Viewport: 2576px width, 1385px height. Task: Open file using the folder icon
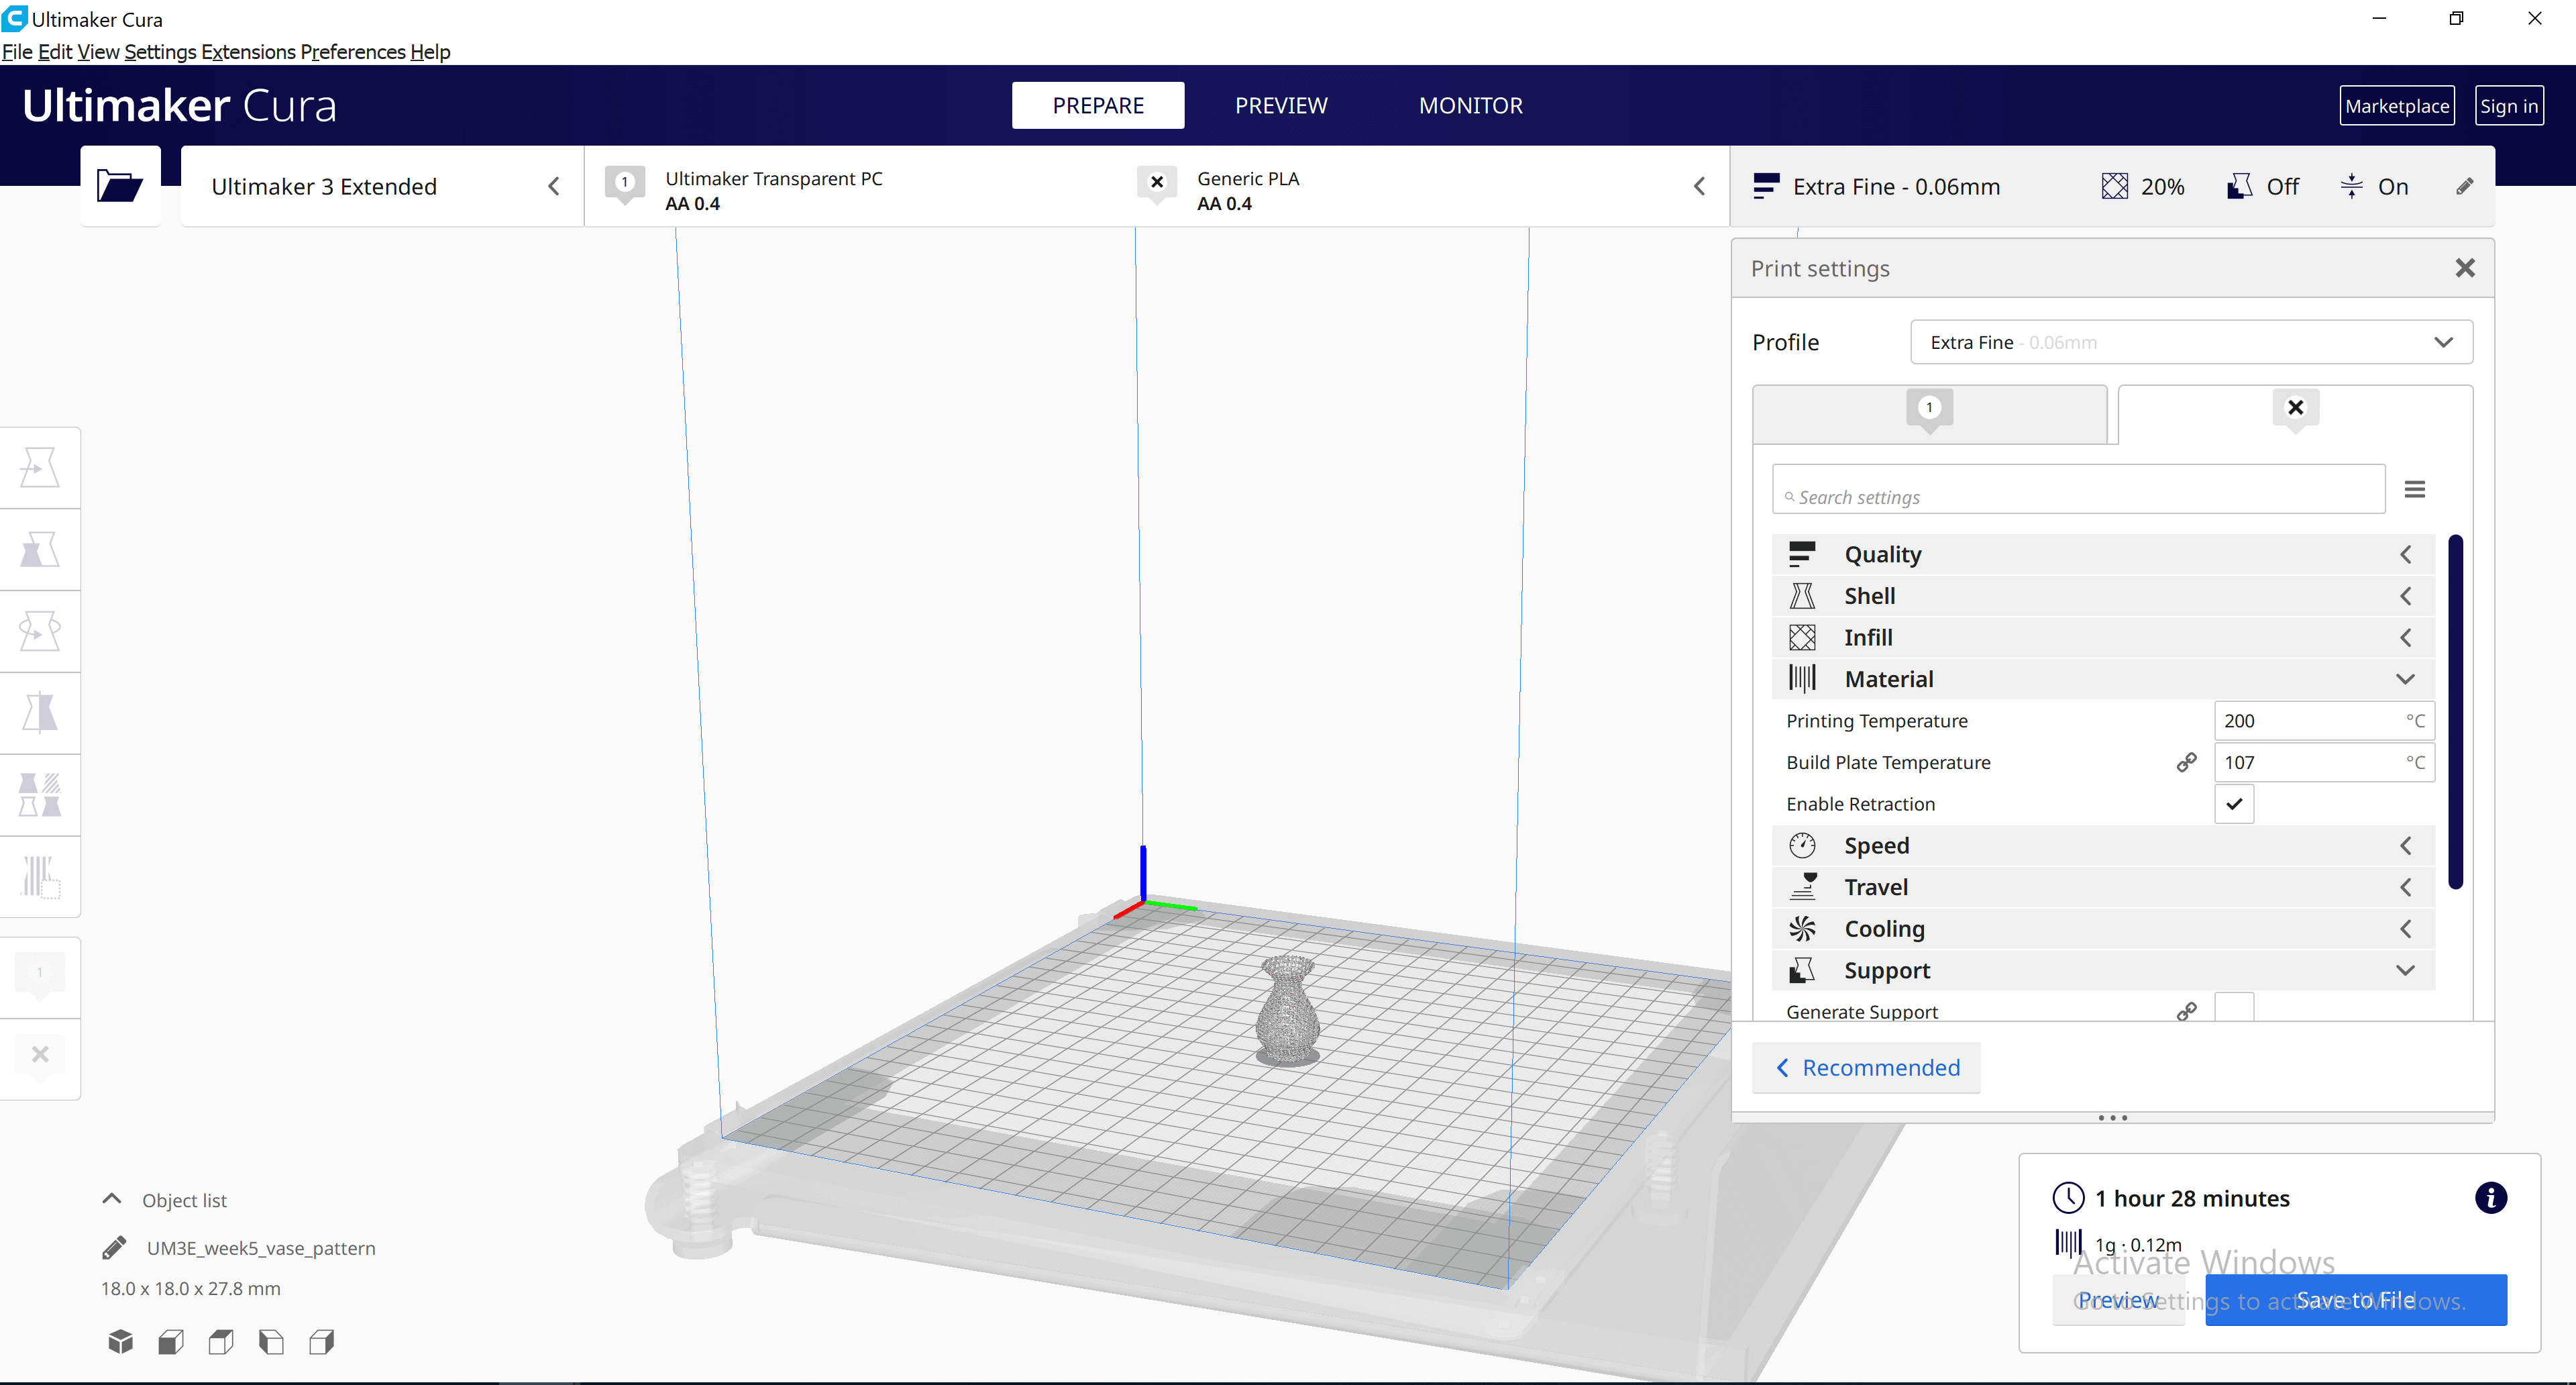120,186
